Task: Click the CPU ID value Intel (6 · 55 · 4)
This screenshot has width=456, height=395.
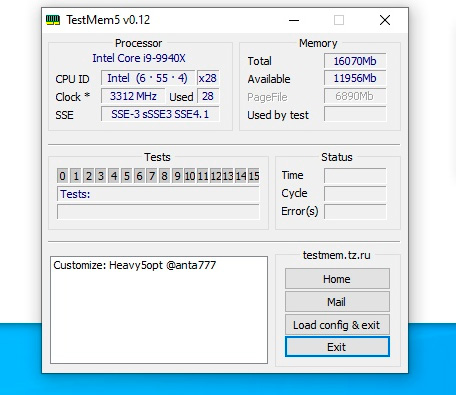Action: tap(148, 78)
